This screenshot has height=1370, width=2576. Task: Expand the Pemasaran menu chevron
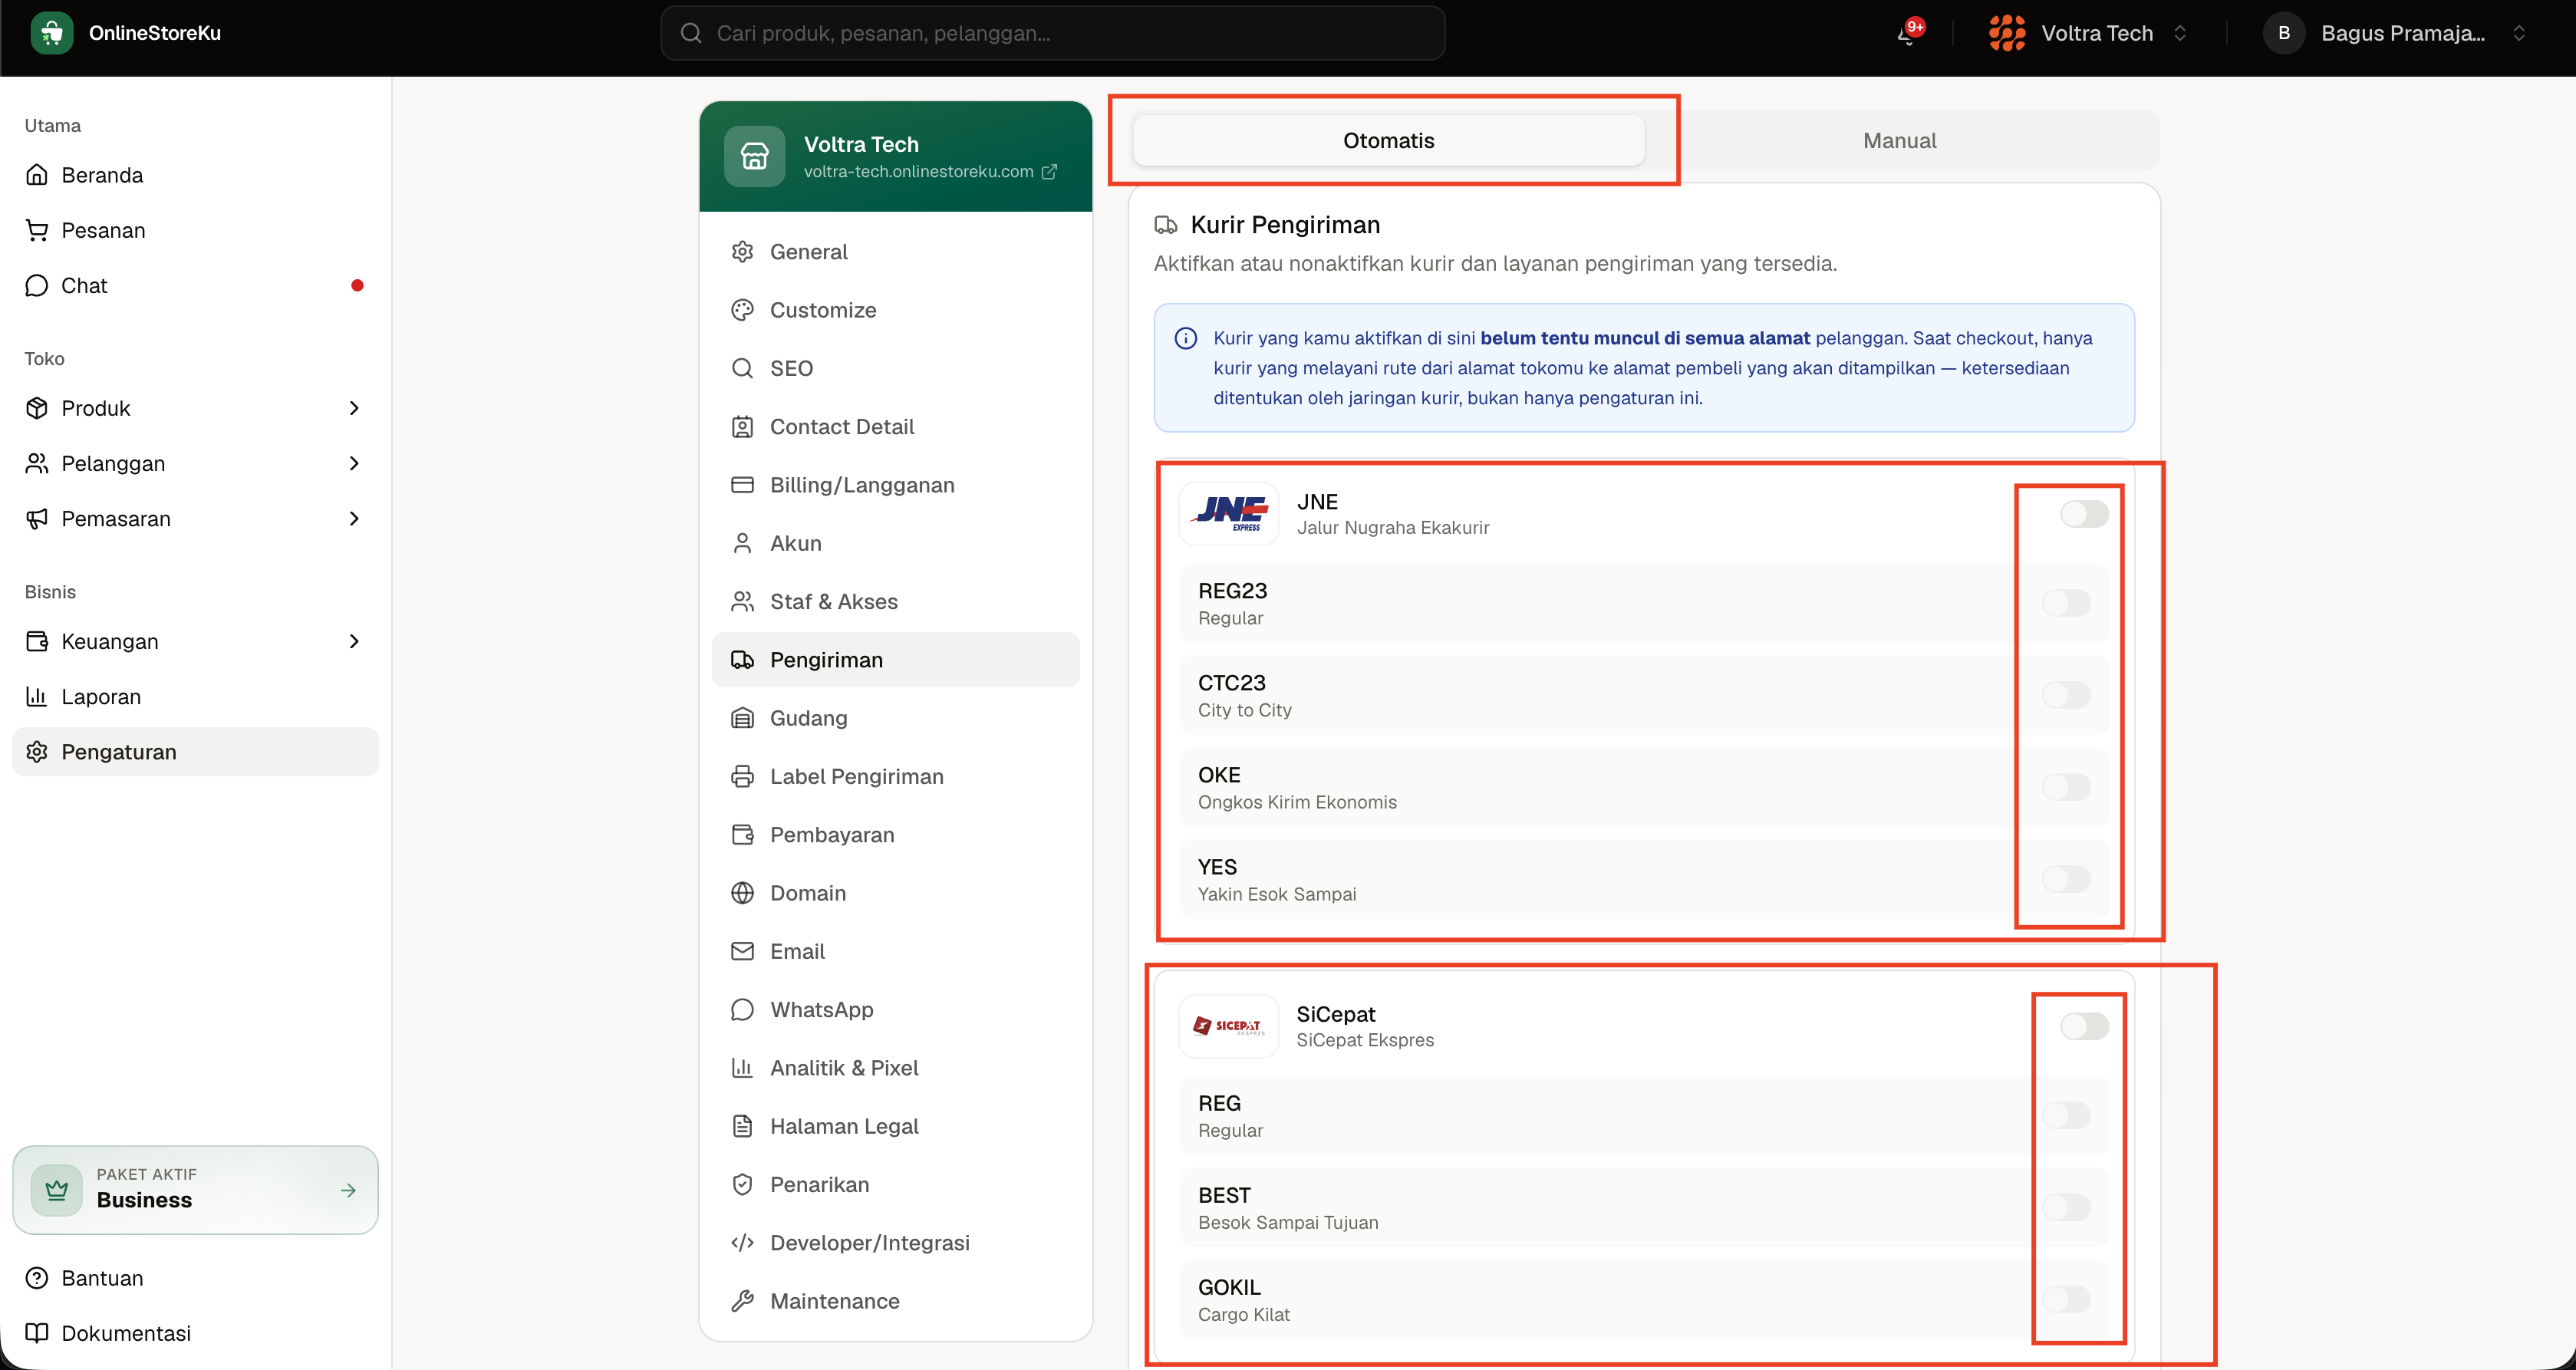[354, 518]
